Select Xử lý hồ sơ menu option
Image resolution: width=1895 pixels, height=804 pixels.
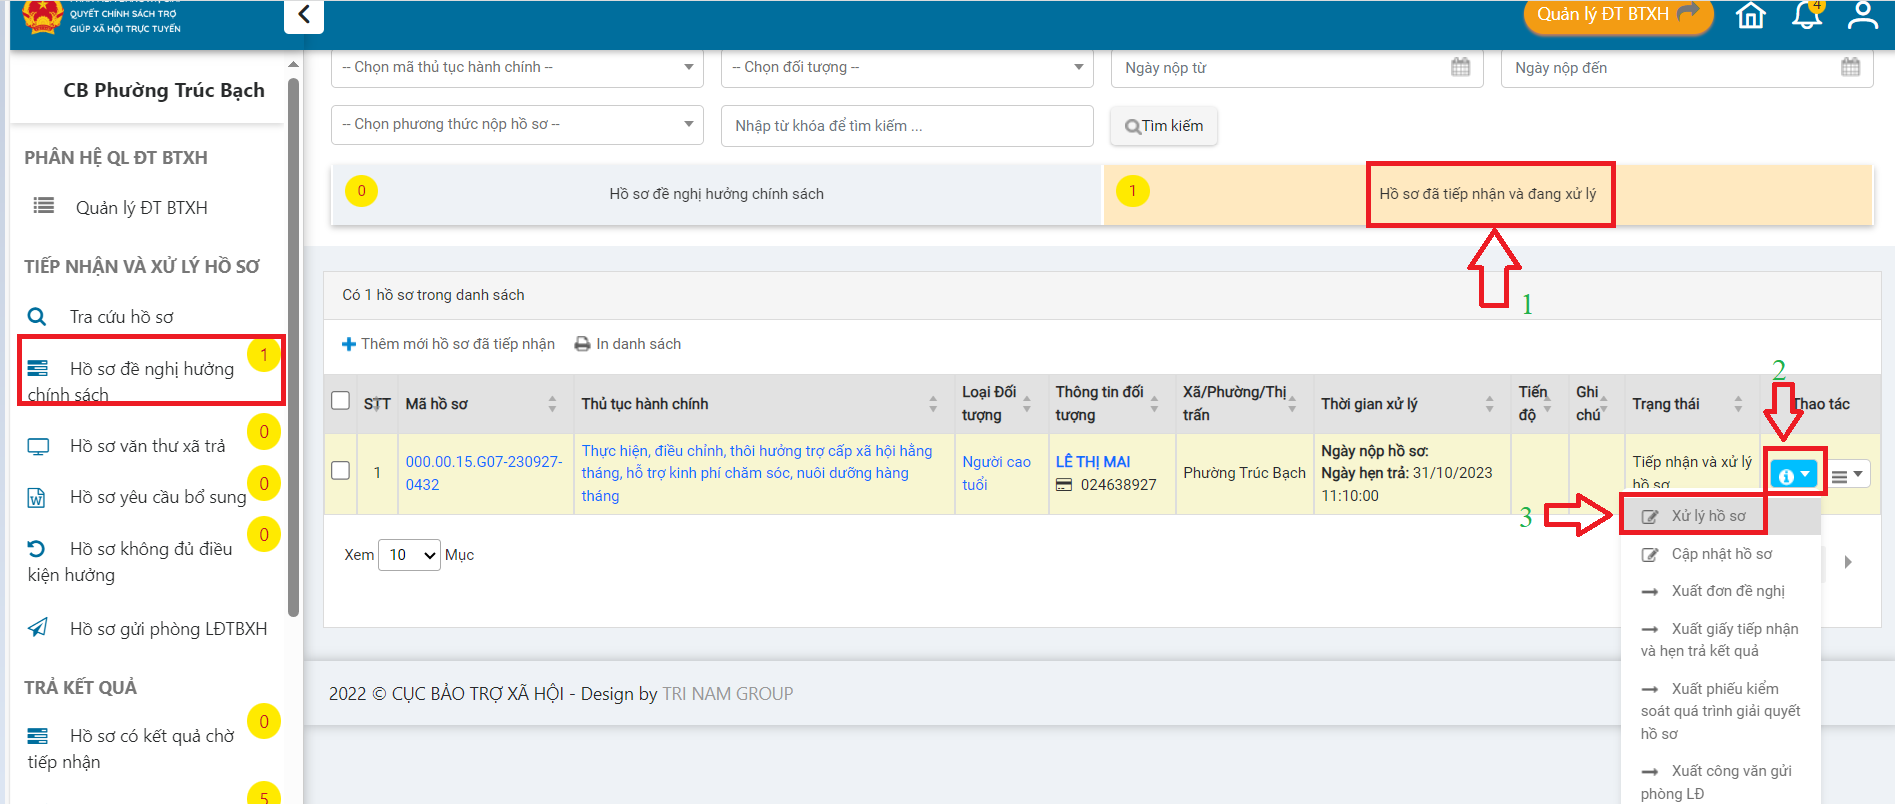pyautogui.click(x=1708, y=516)
